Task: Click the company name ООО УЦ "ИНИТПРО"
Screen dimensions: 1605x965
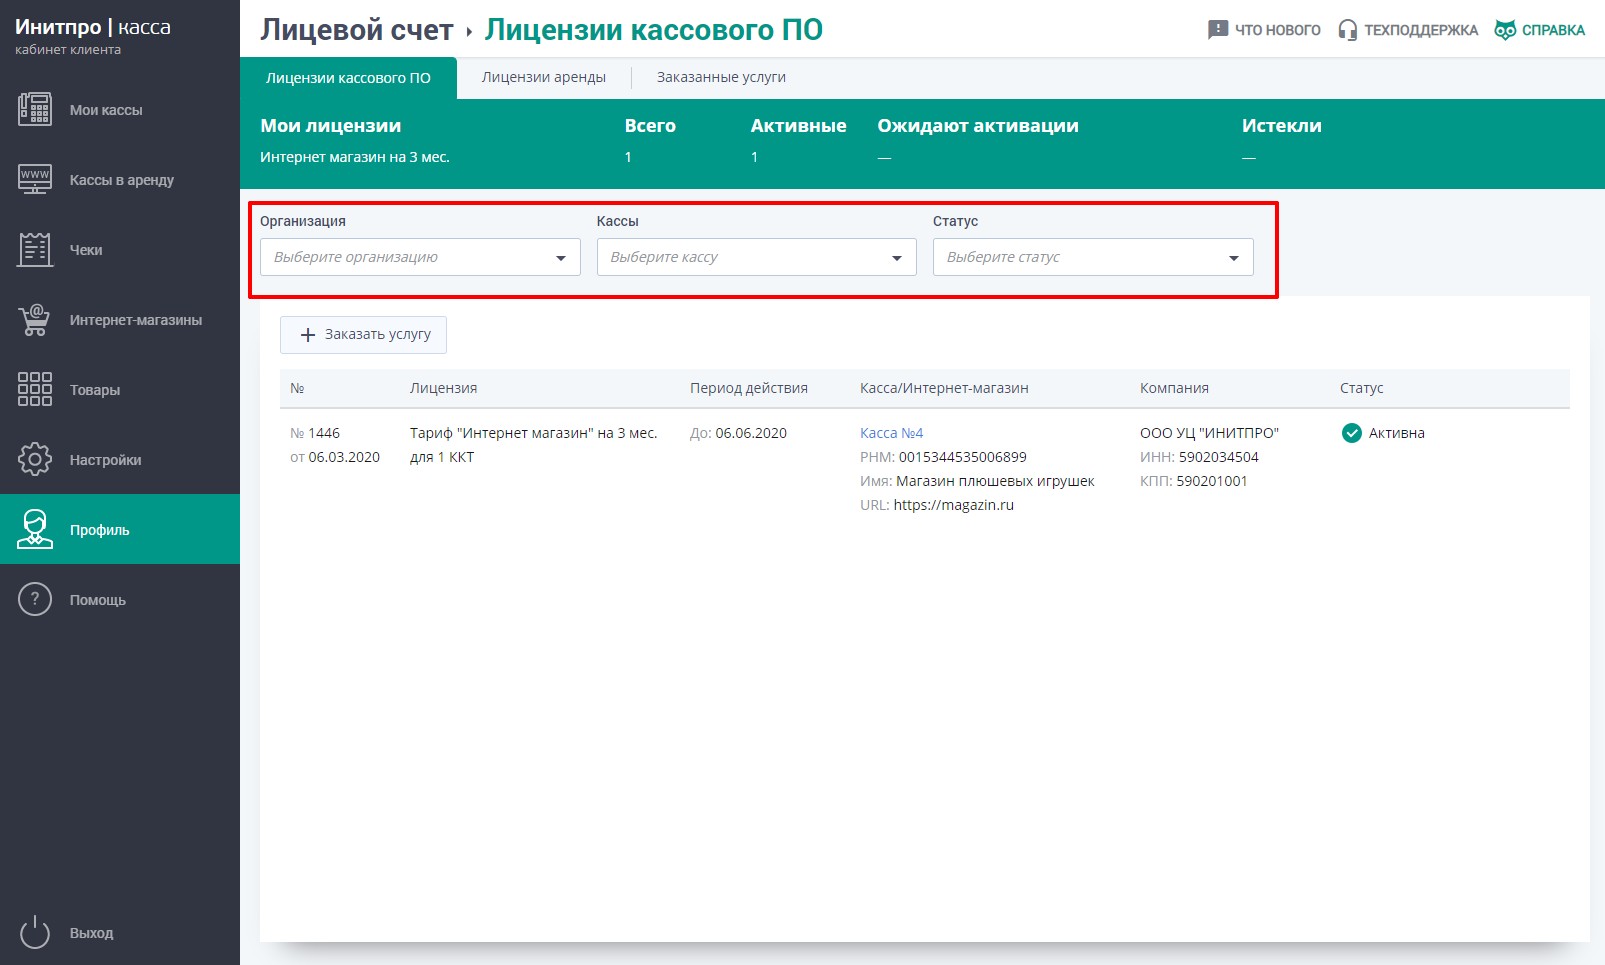Action: point(1209,433)
